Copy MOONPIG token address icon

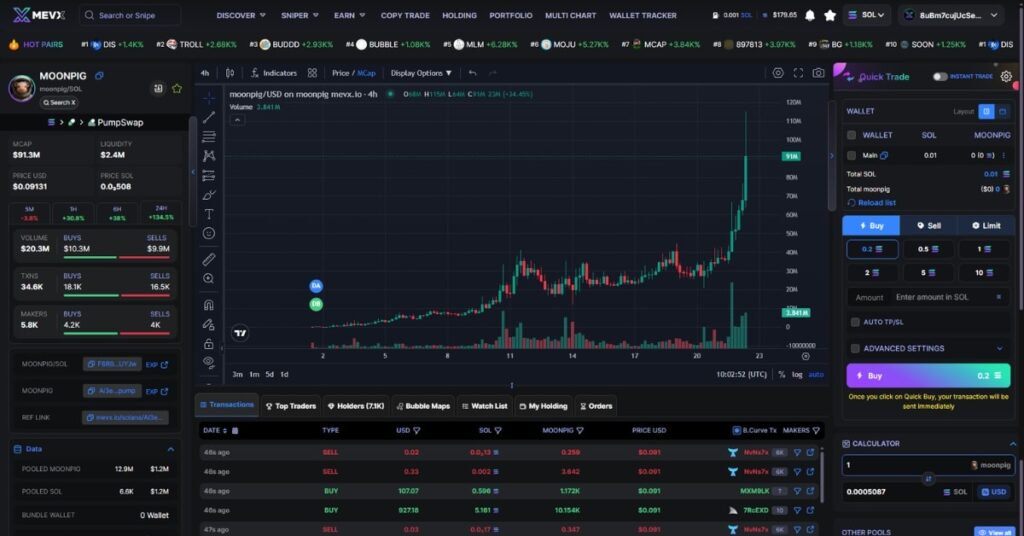99,76
